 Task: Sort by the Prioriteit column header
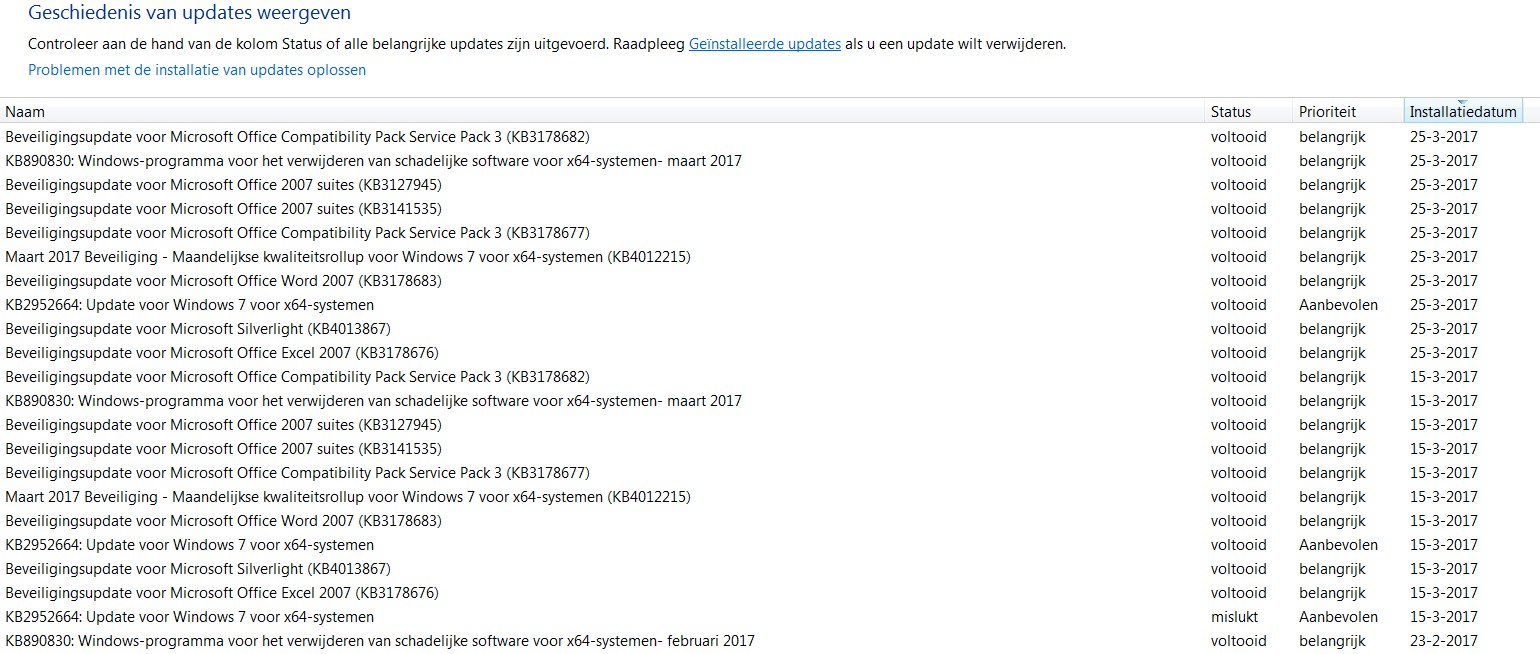[x=1348, y=112]
